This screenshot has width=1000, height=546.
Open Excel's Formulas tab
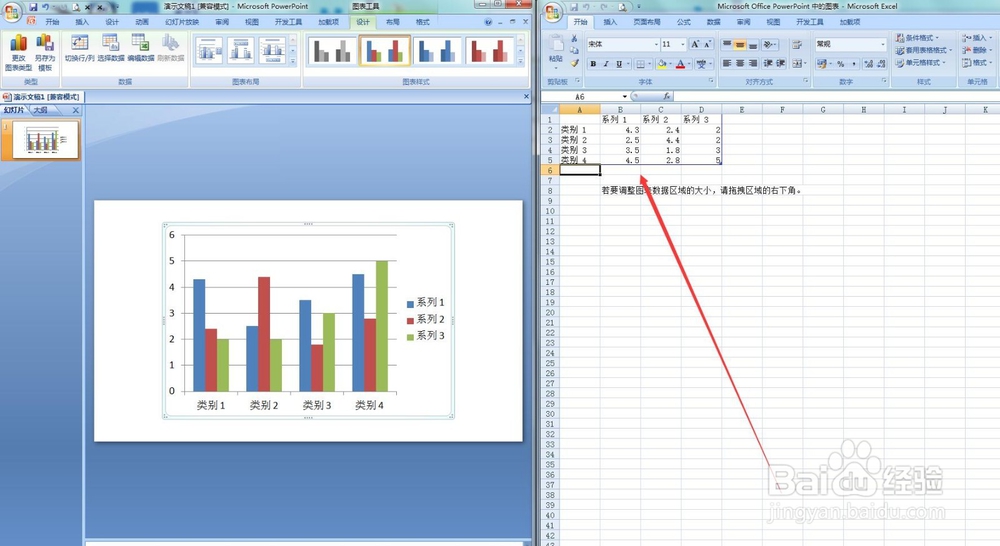[x=684, y=22]
